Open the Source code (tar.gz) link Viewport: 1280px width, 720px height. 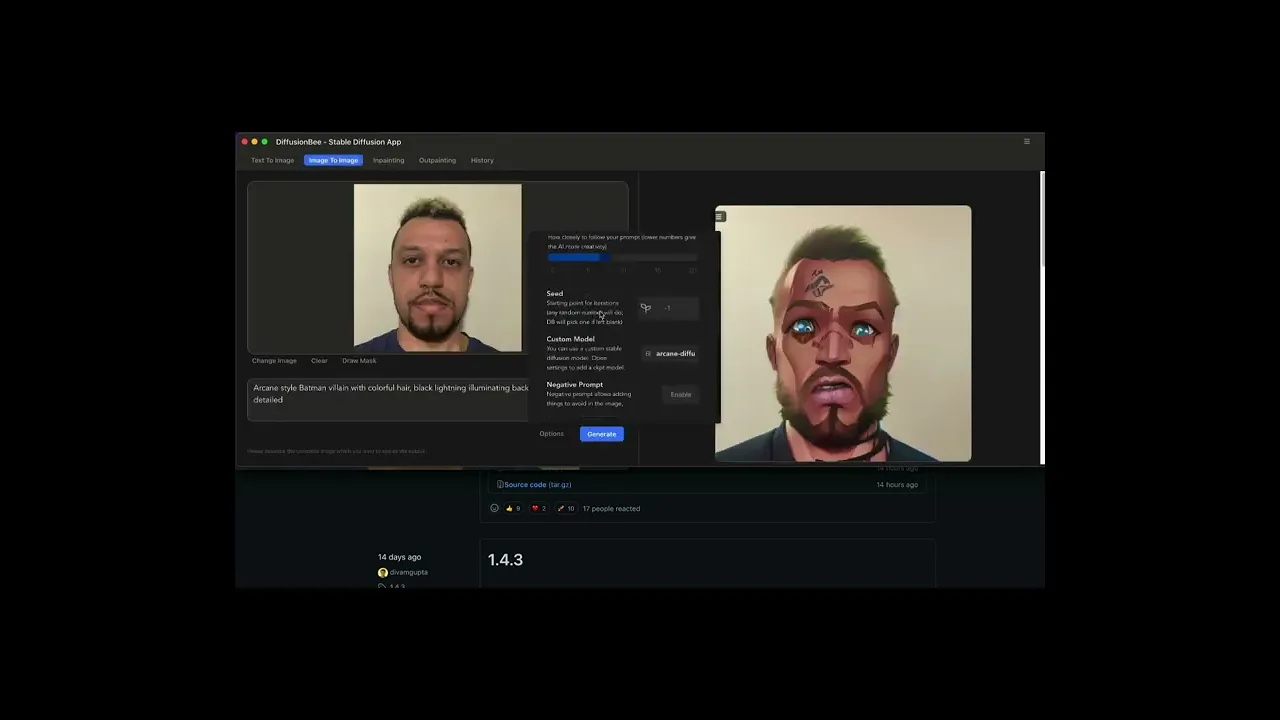(x=538, y=485)
